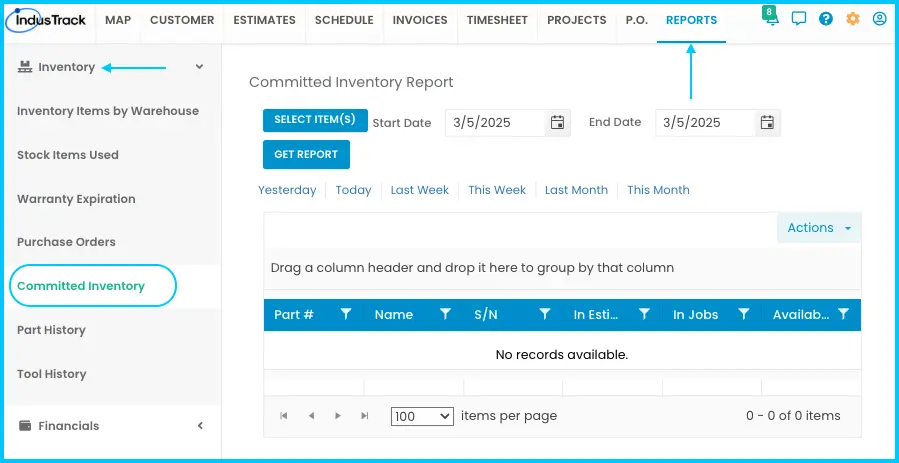Open the Start Date calendar picker
The height and width of the screenshot is (463, 899).
(x=557, y=122)
